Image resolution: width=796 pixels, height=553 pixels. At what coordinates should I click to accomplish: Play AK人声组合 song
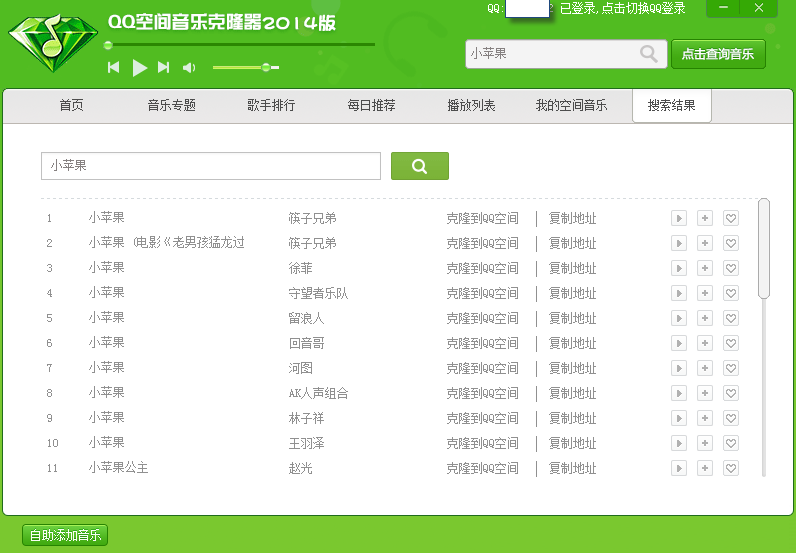pos(679,393)
